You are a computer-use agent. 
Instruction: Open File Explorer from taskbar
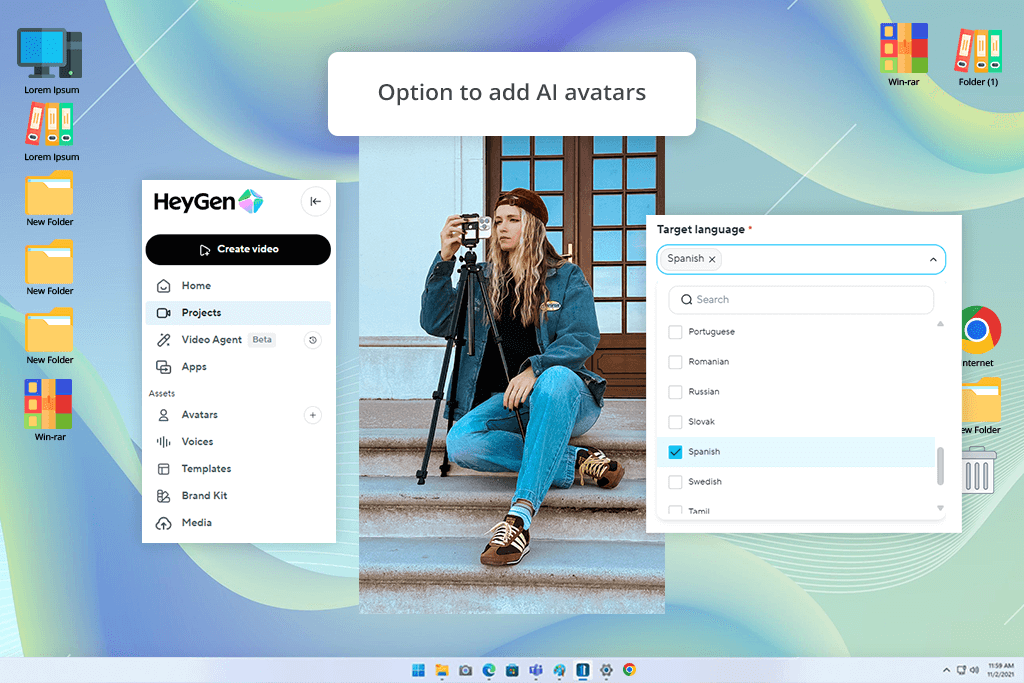(442, 670)
